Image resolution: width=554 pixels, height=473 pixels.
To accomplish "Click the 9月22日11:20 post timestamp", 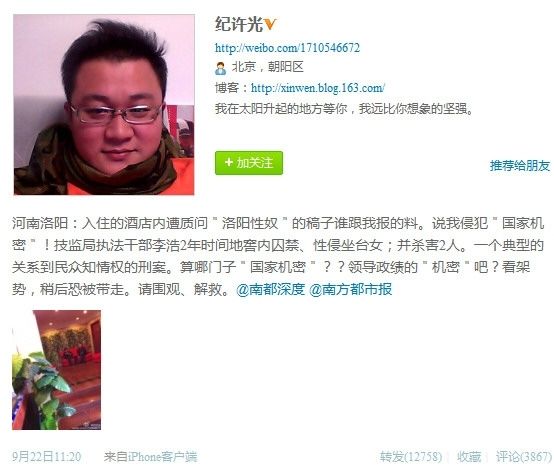I will pyautogui.click(x=47, y=456).
